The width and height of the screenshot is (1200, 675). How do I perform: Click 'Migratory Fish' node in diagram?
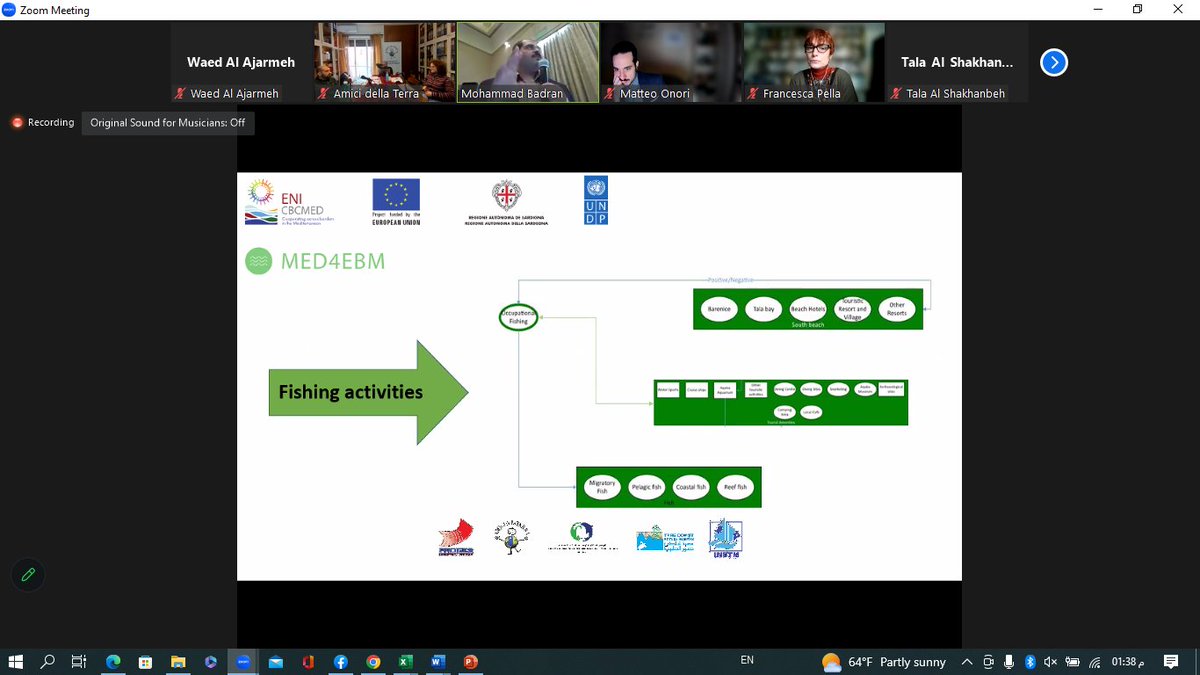coord(602,487)
